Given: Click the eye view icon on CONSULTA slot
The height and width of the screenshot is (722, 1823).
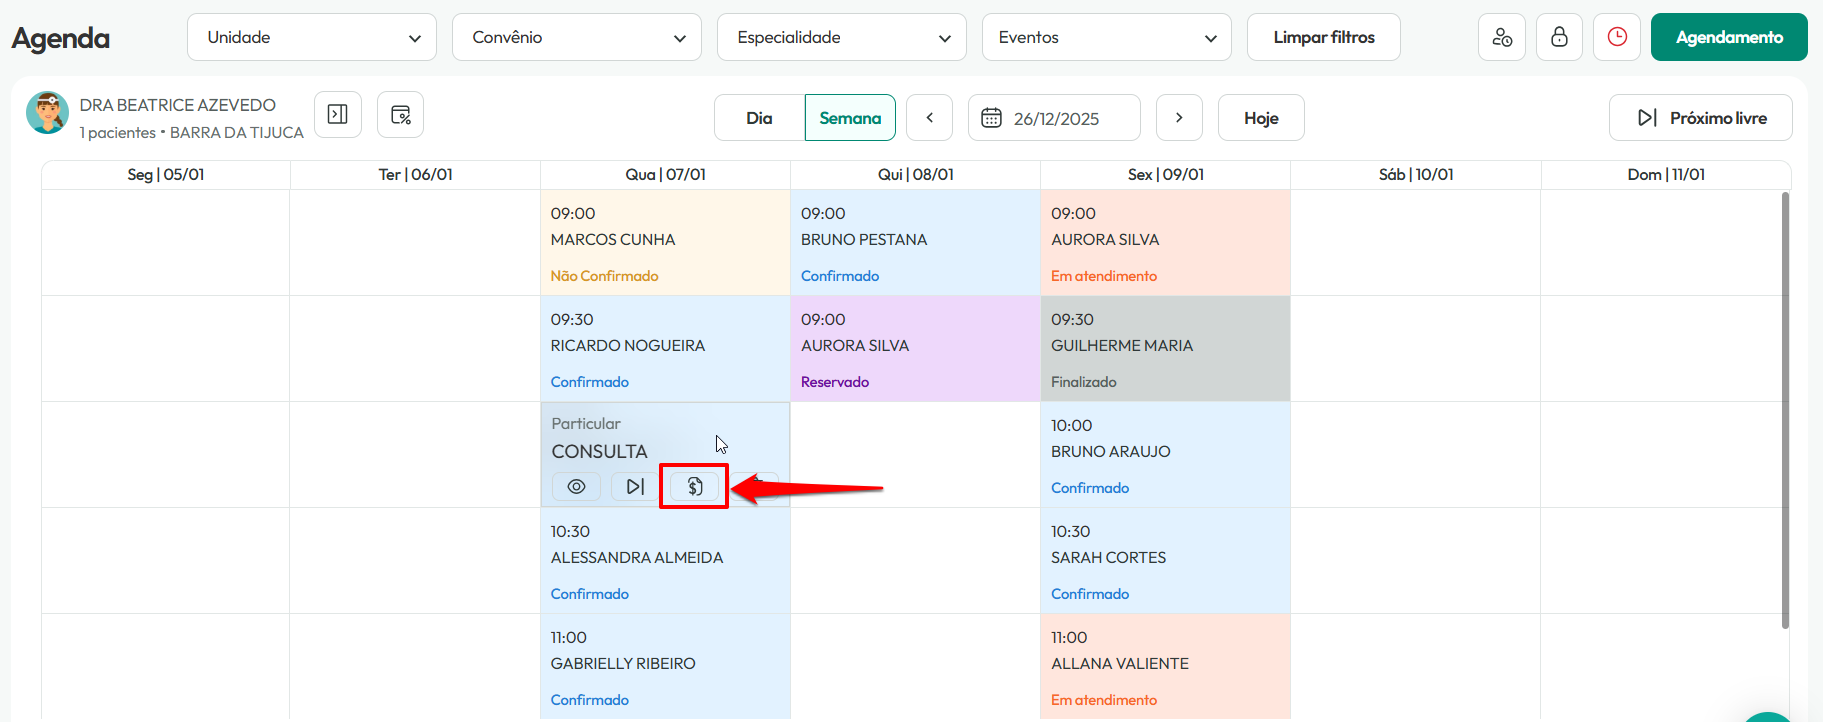Looking at the screenshot, I should [x=576, y=486].
